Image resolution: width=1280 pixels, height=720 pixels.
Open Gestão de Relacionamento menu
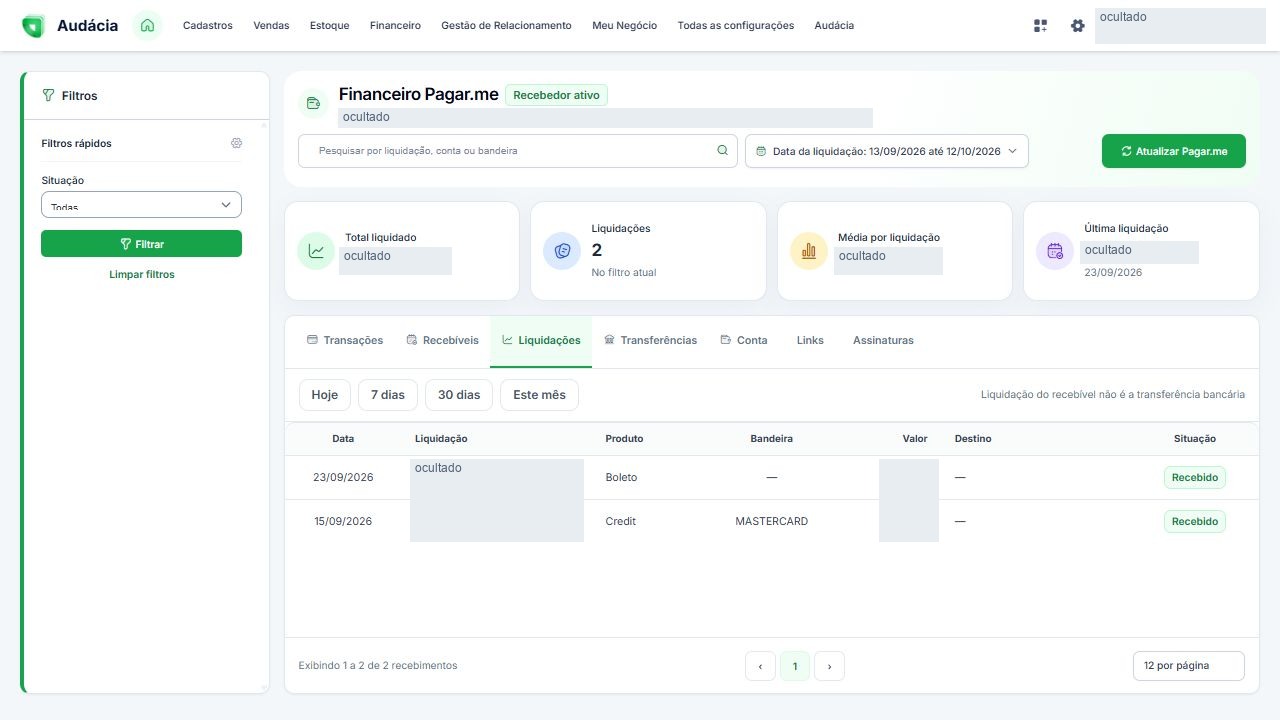coord(506,26)
